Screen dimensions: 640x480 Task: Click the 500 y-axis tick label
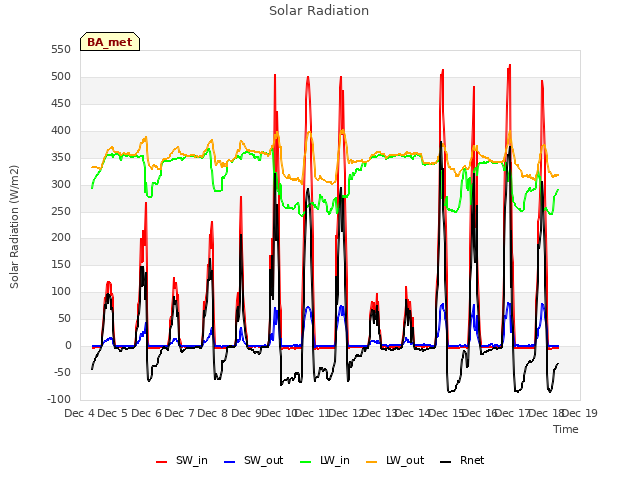point(61,77)
